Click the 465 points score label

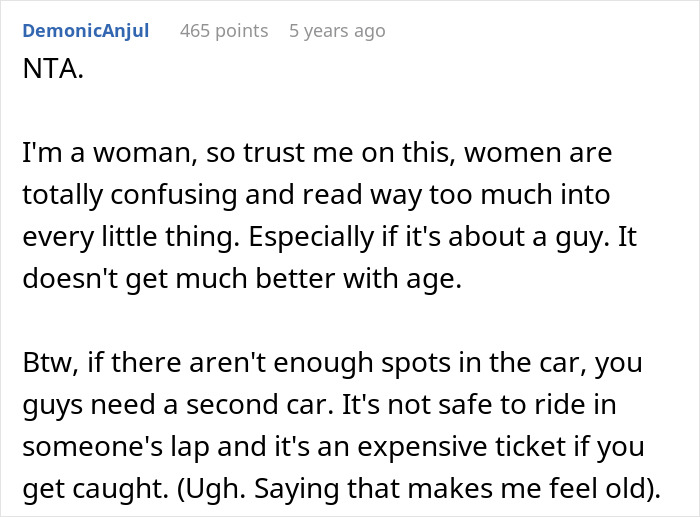pos(224,31)
